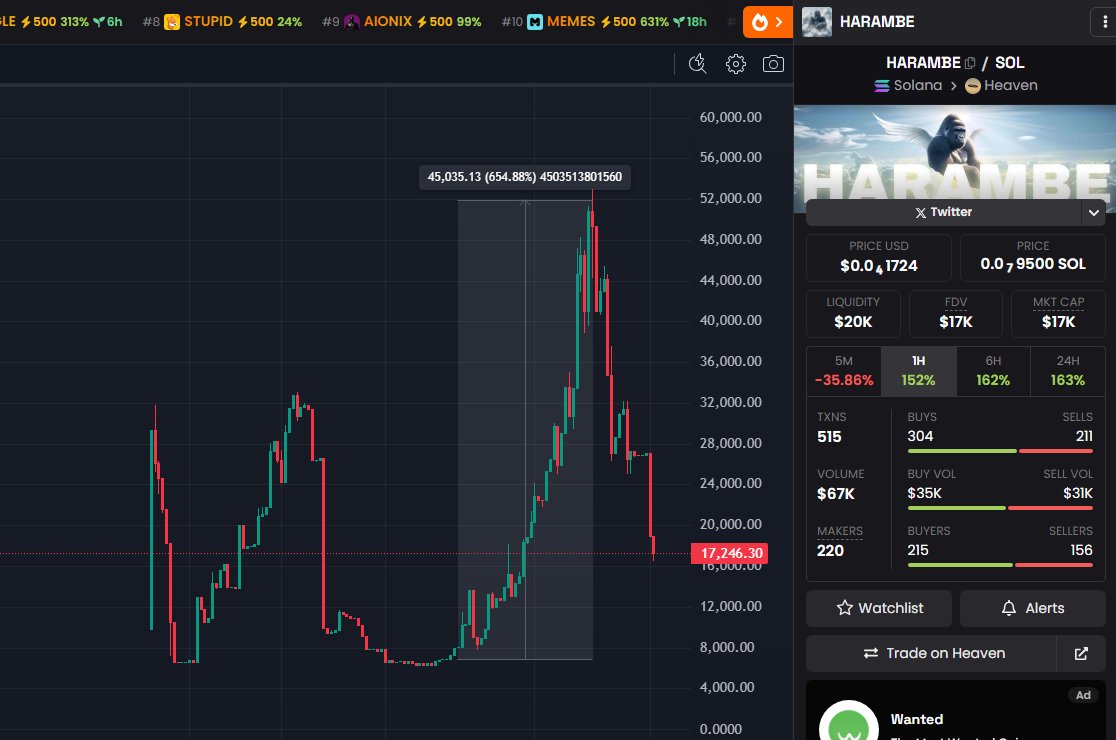Select the 6H timeframe tab
Viewport: 1116px width, 740px height.
tap(993, 371)
